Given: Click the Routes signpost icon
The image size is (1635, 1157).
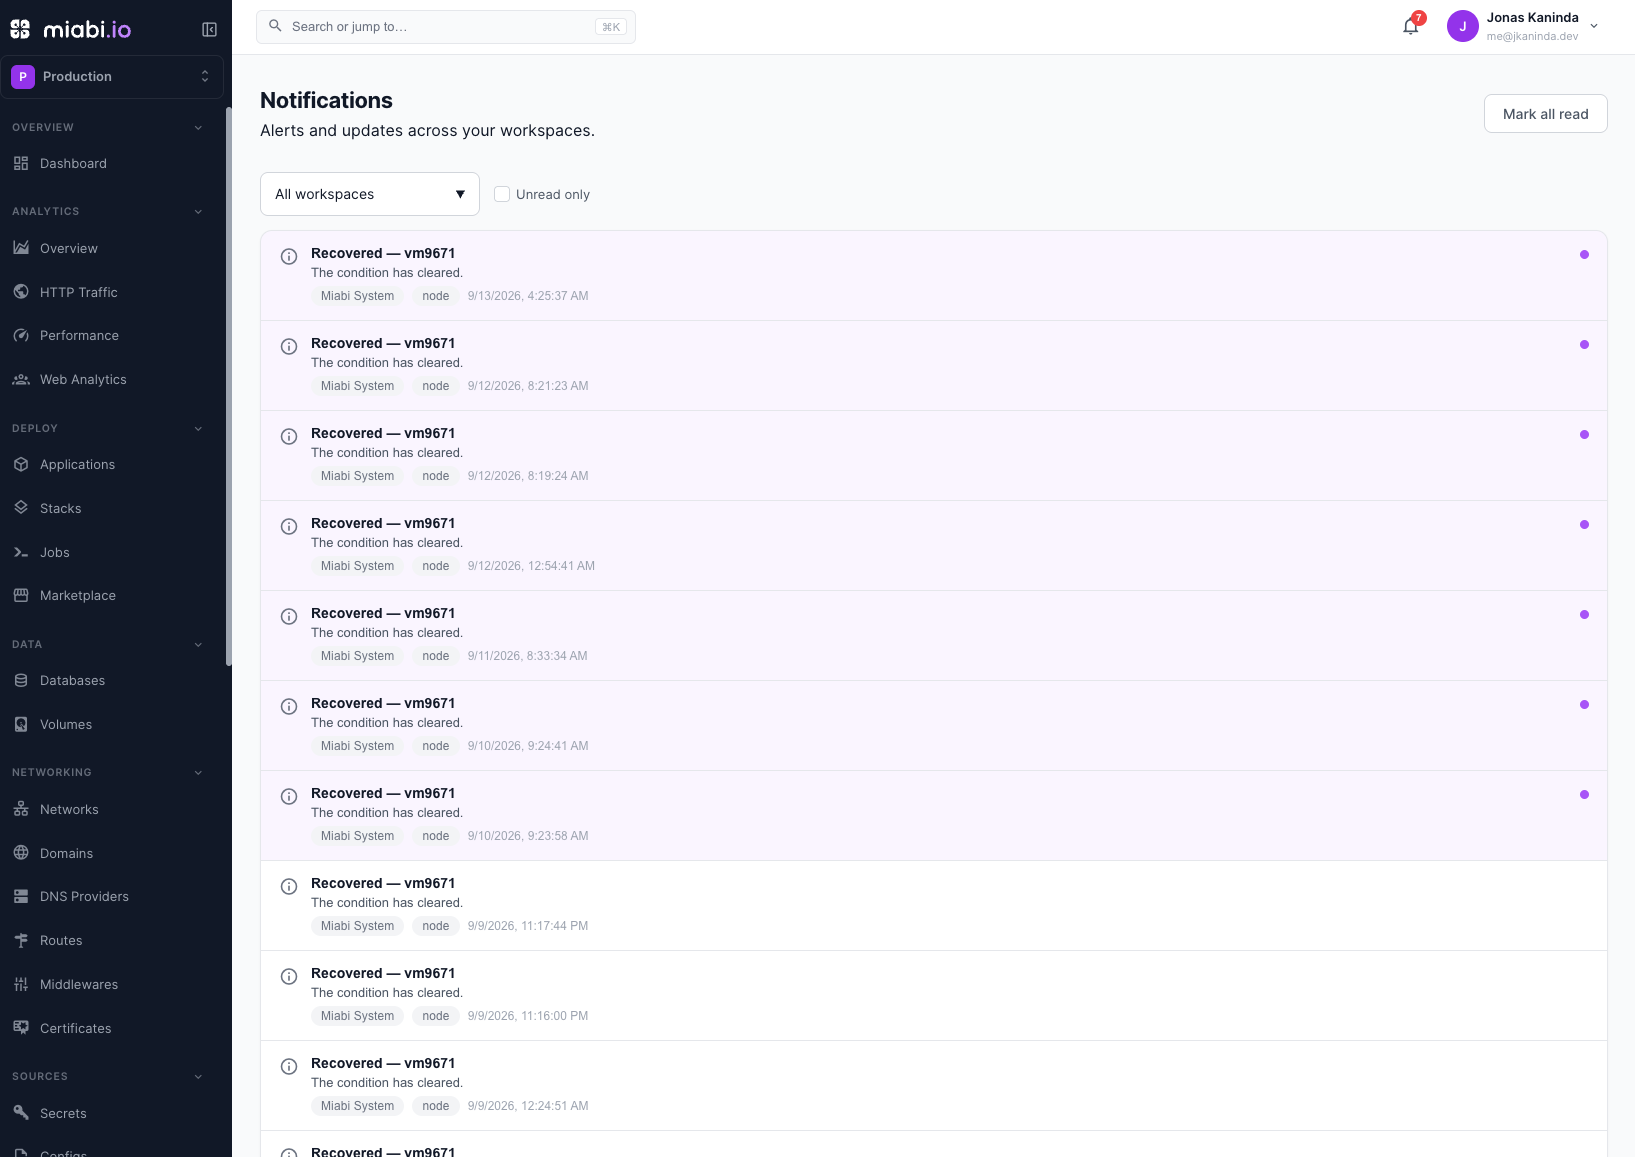Looking at the screenshot, I should click(21, 940).
